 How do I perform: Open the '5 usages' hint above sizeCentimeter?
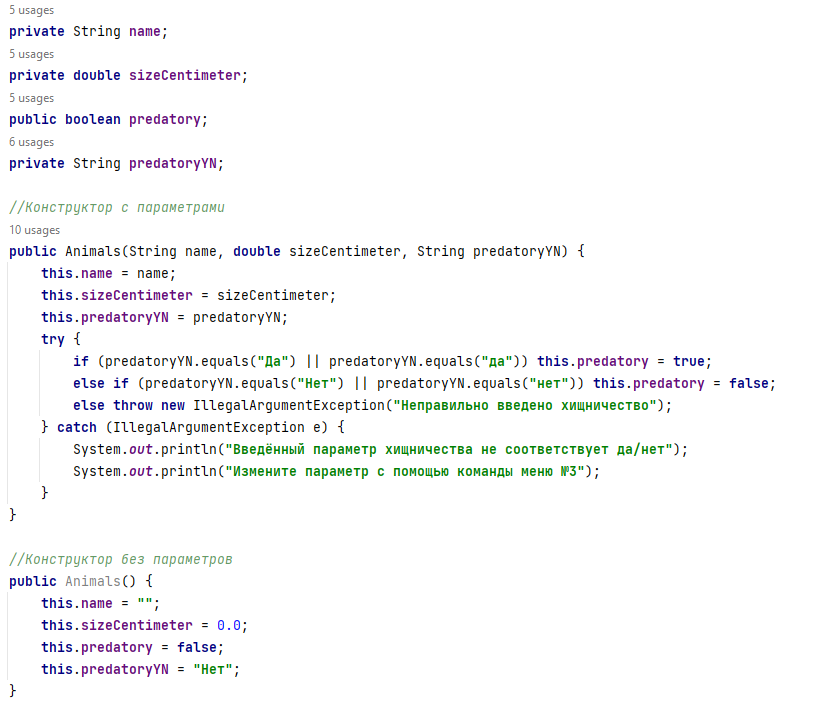[x=31, y=54]
